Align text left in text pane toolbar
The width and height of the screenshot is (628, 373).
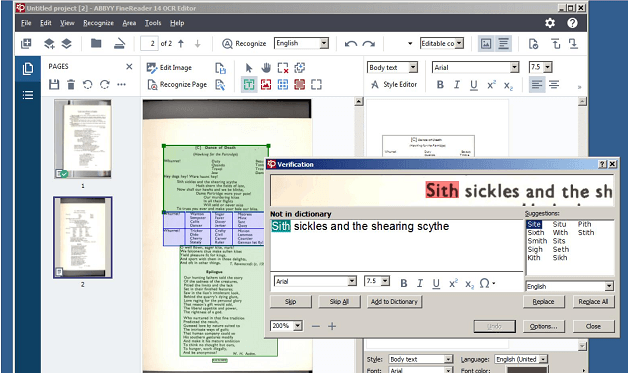pos(537,85)
